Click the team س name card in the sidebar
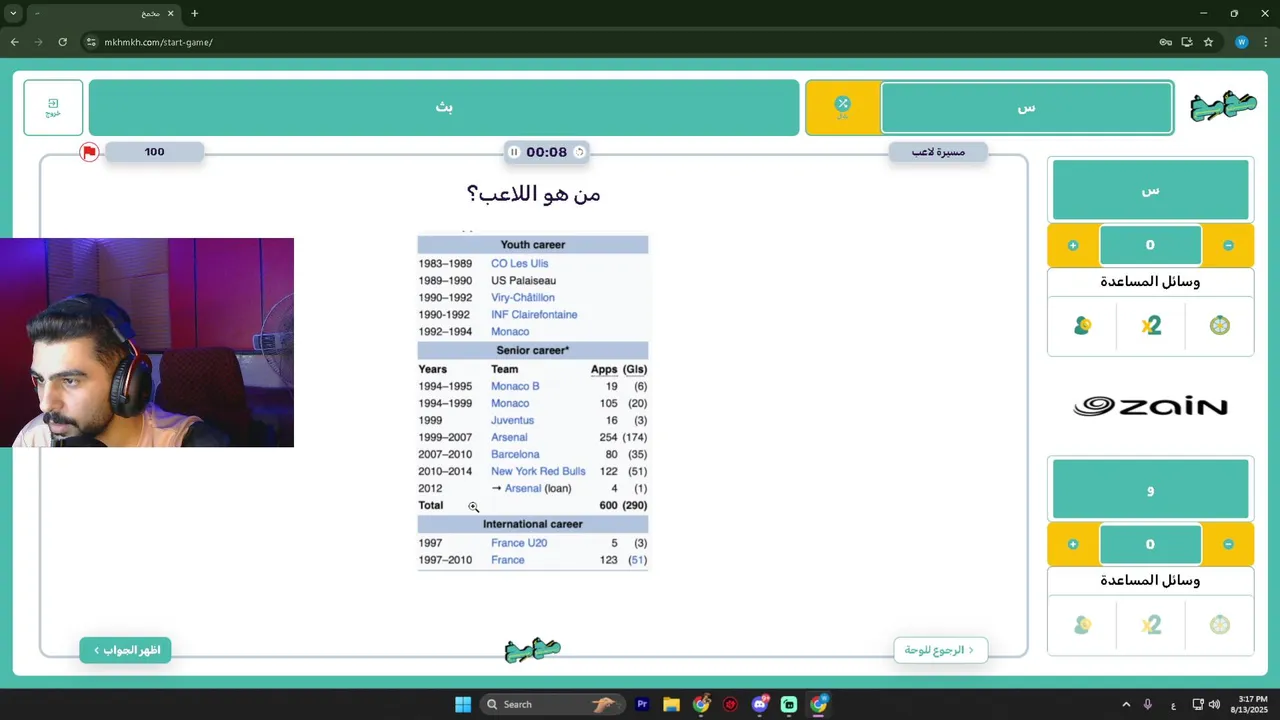 click(x=1150, y=189)
